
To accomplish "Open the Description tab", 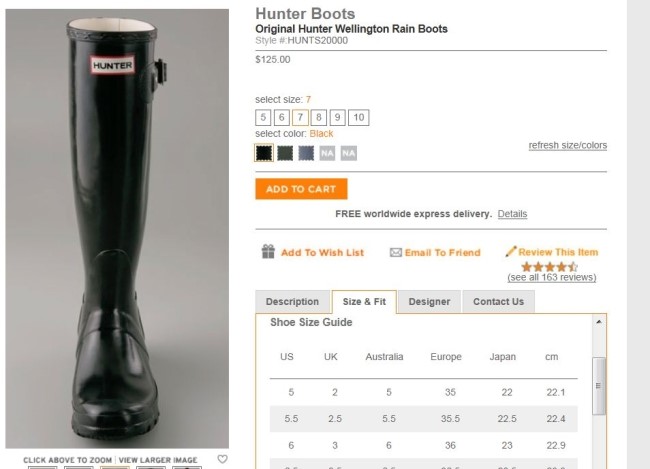I will [x=292, y=301].
